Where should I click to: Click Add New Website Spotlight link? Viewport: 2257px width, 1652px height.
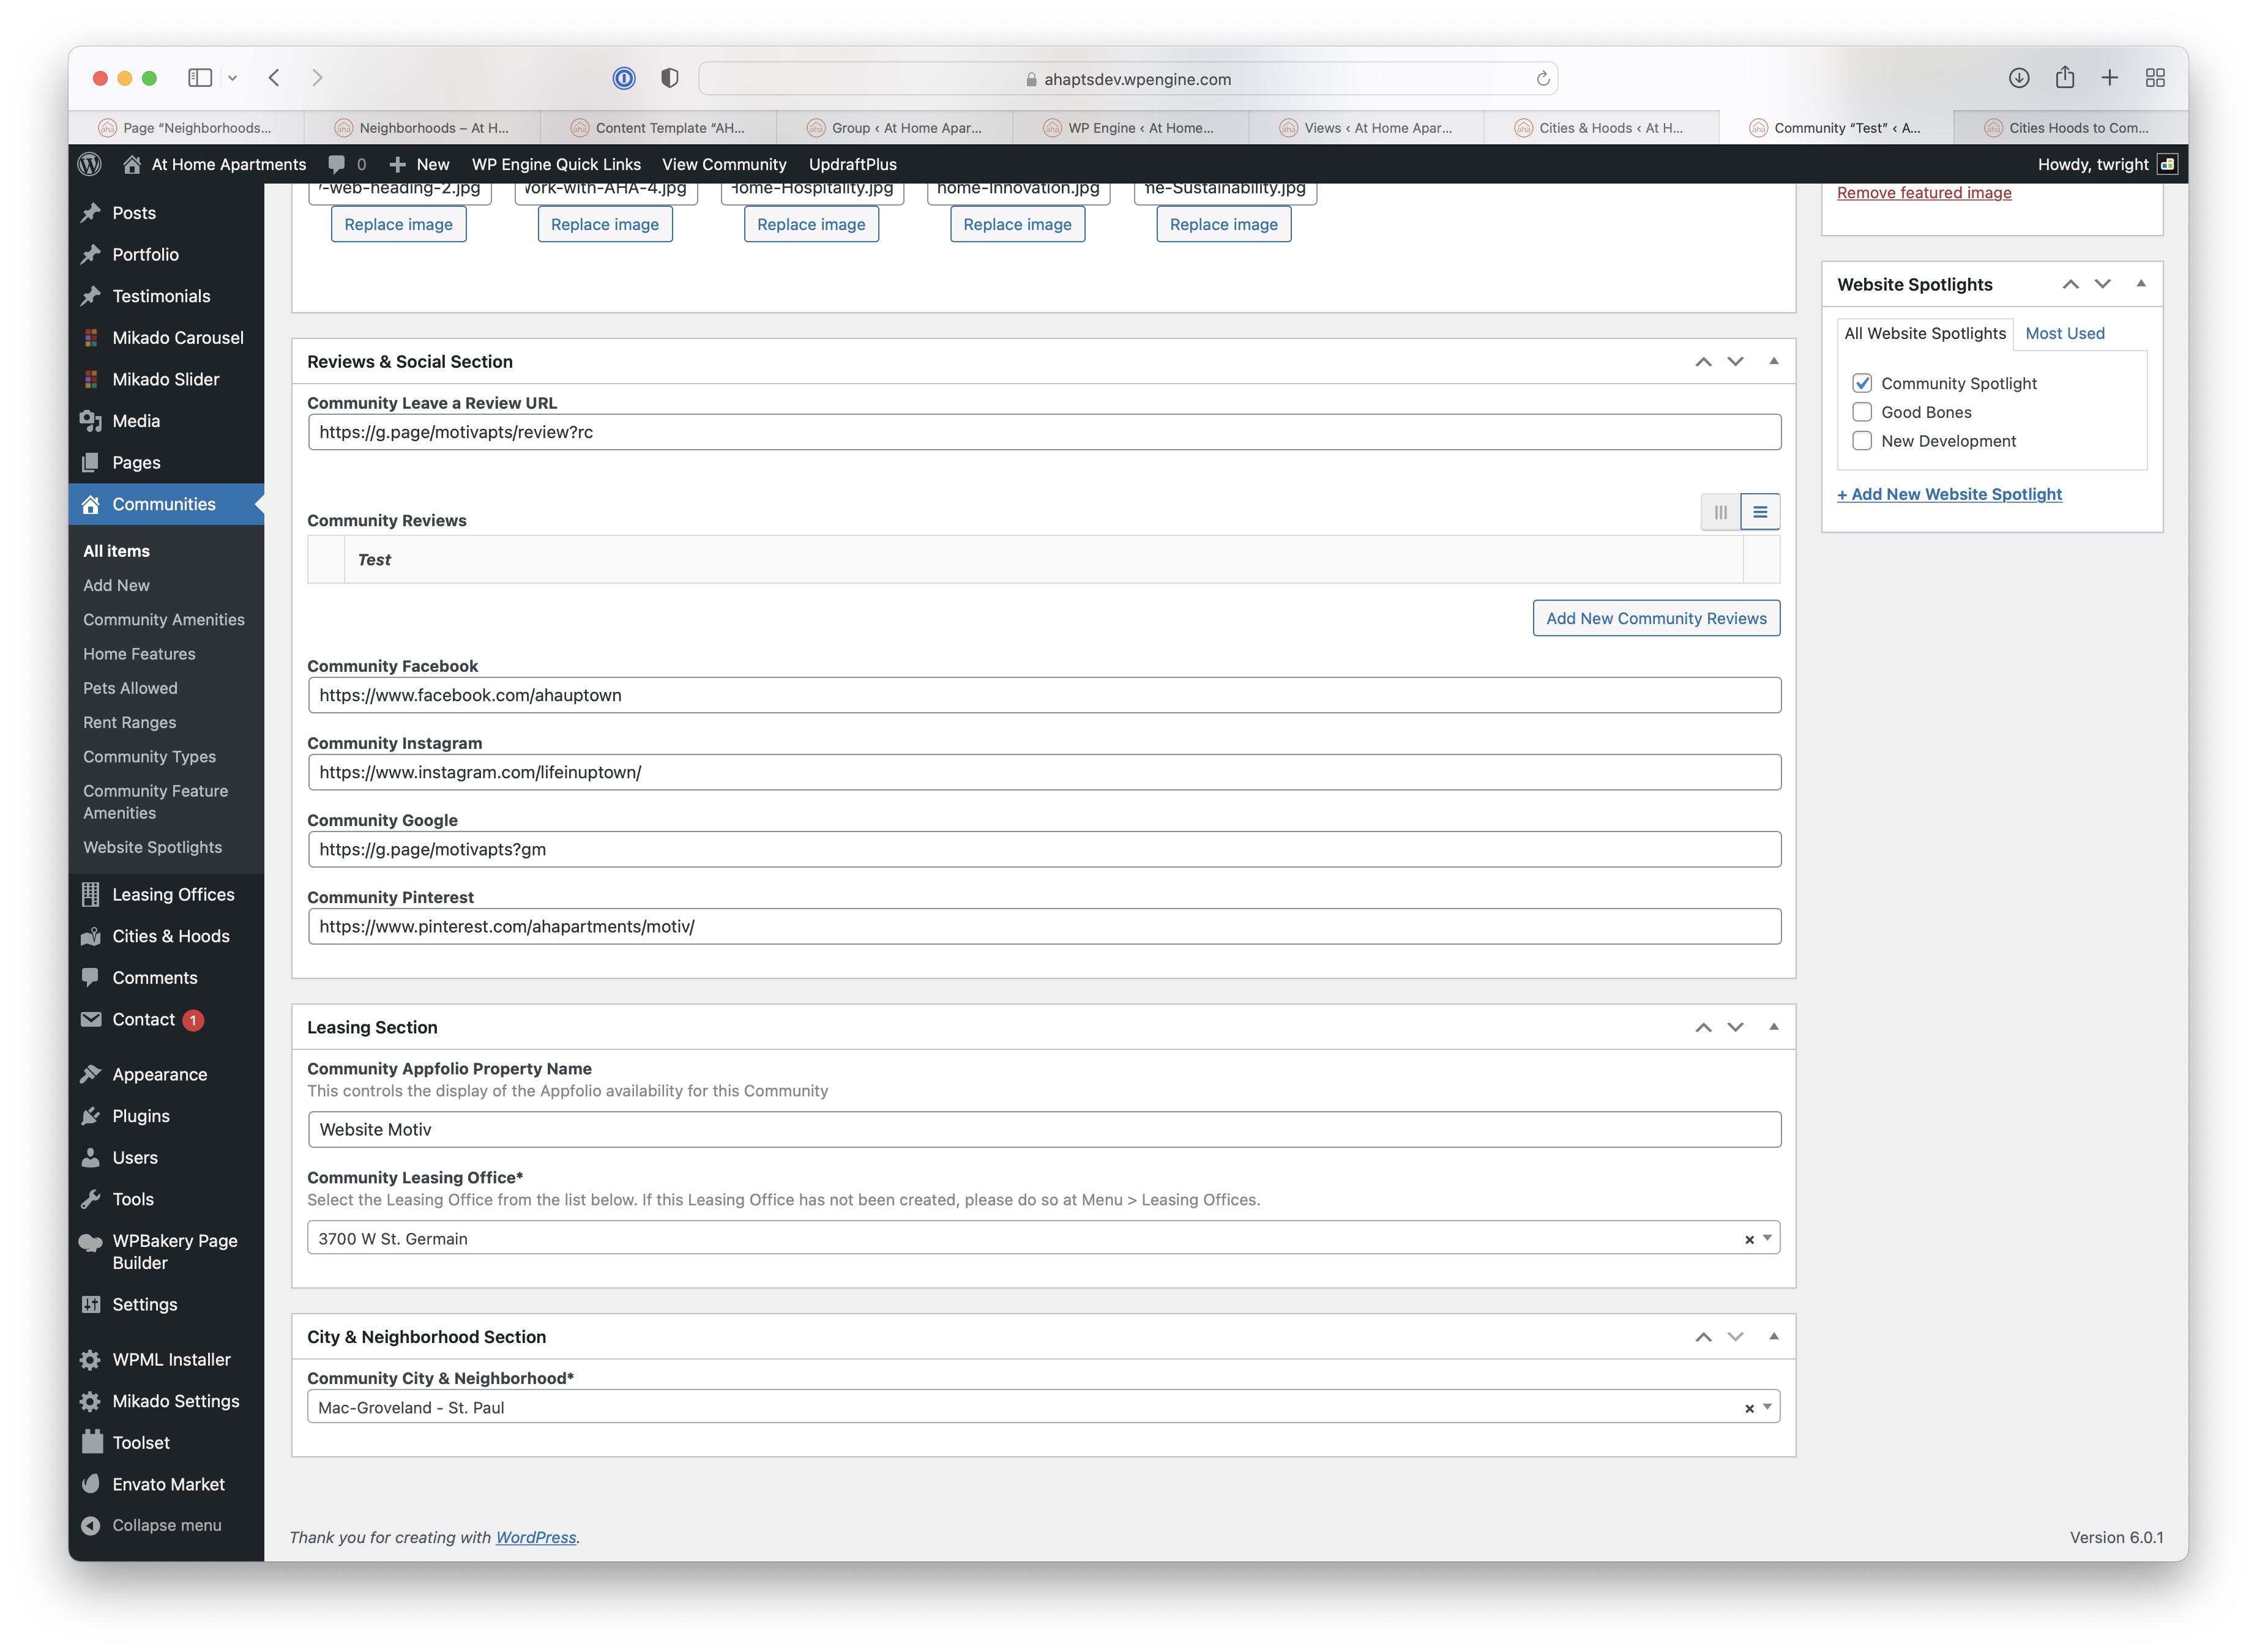(x=1949, y=495)
